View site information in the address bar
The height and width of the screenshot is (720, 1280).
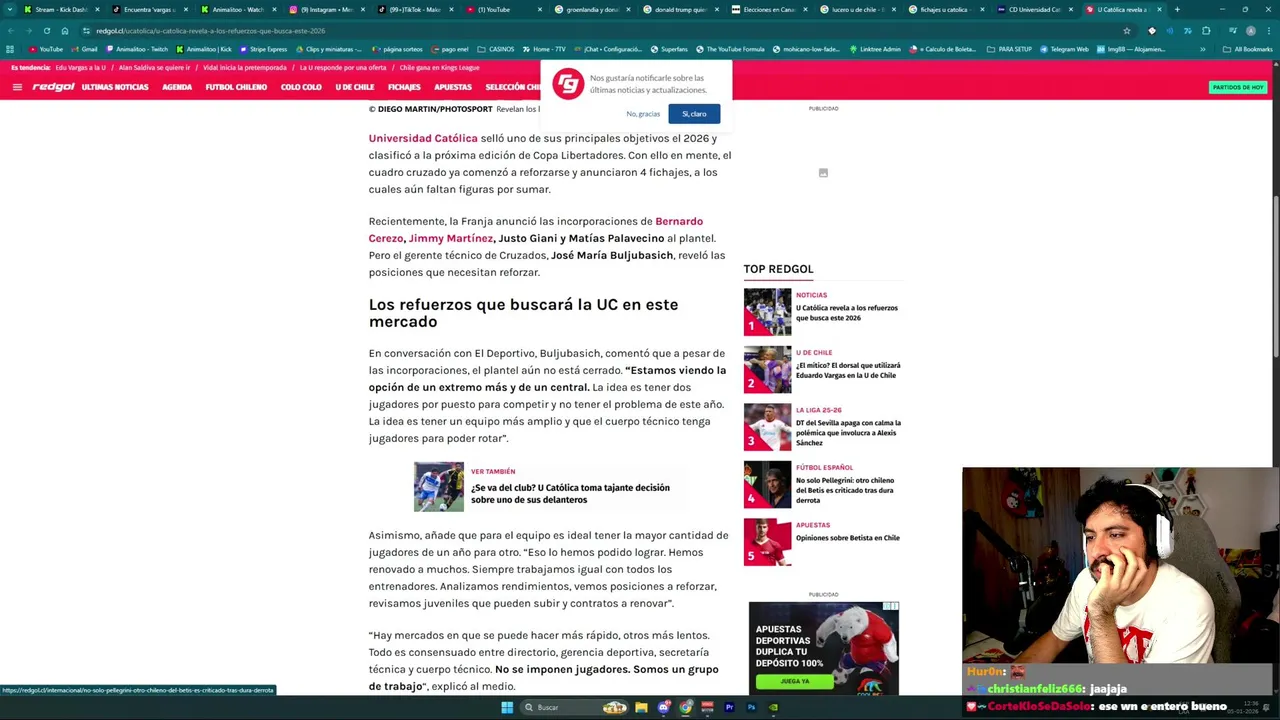coord(87,31)
